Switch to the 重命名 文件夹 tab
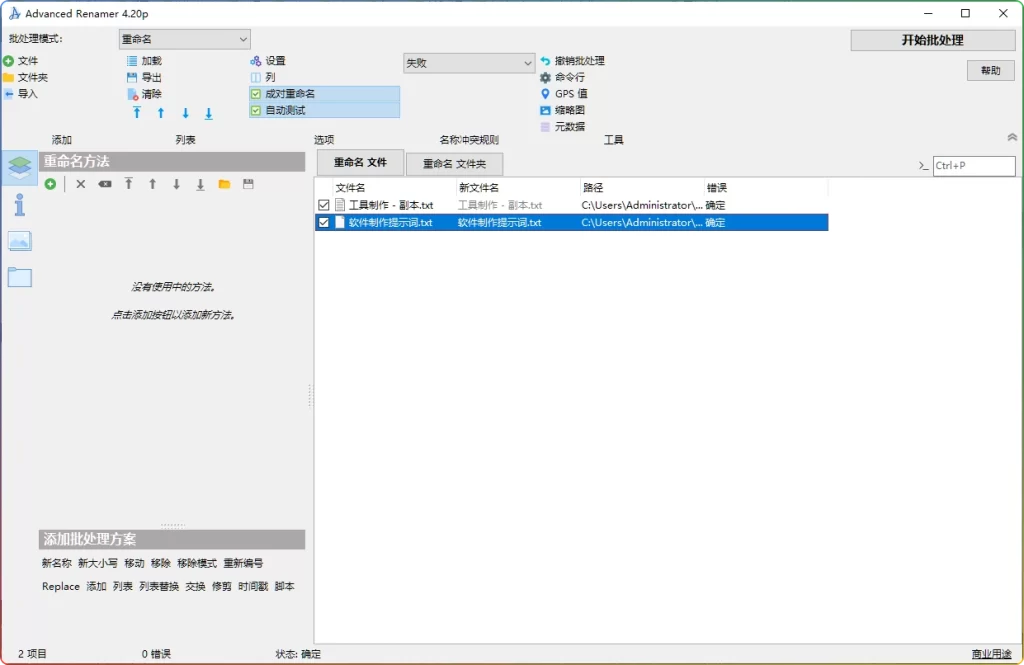1024x665 pixels. click(455, 163)
